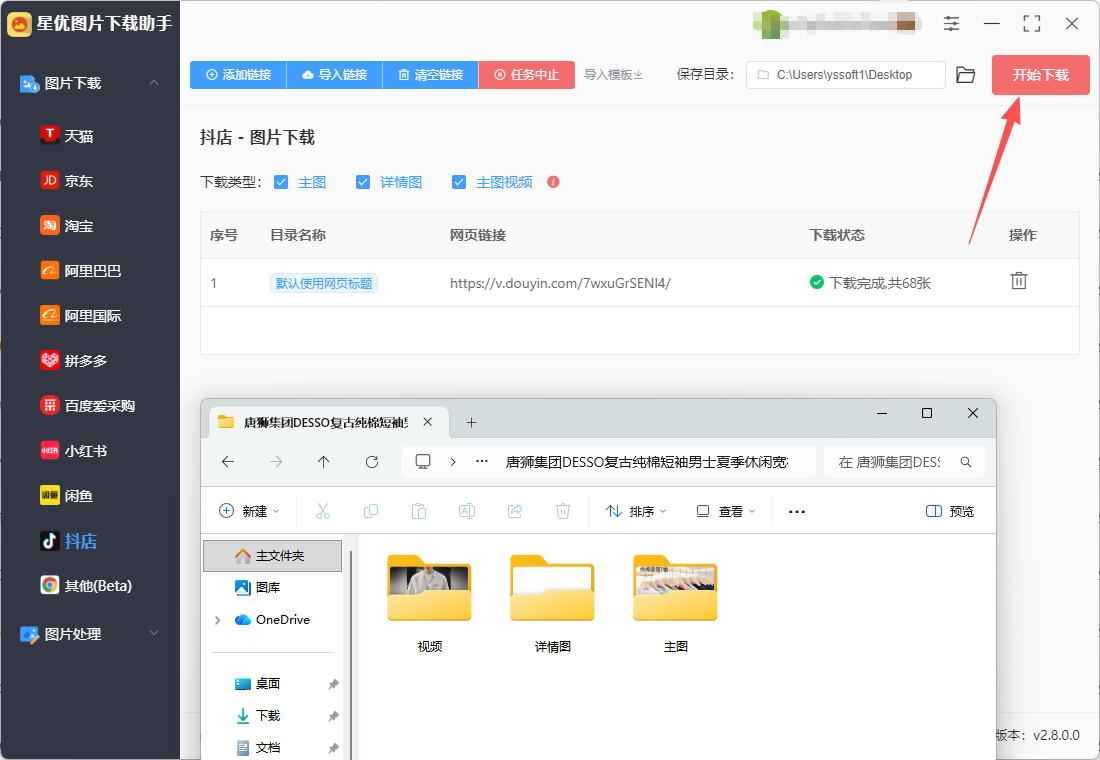1100x760 pixels.
Task: Choose 拼多多 from the sidebar
Action: click(x=74, y=360)
